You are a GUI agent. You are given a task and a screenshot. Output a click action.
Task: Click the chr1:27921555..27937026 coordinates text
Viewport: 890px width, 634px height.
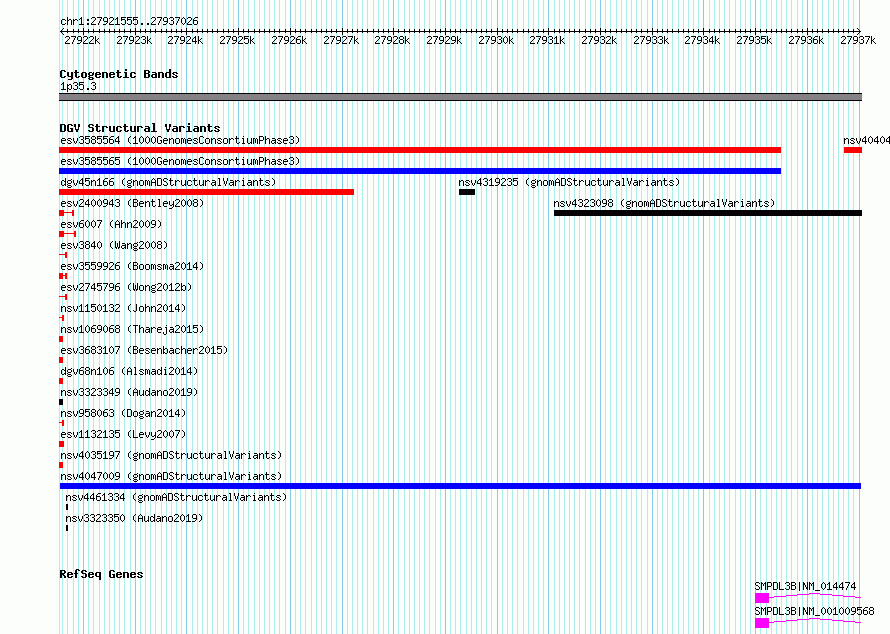[129, 22]
